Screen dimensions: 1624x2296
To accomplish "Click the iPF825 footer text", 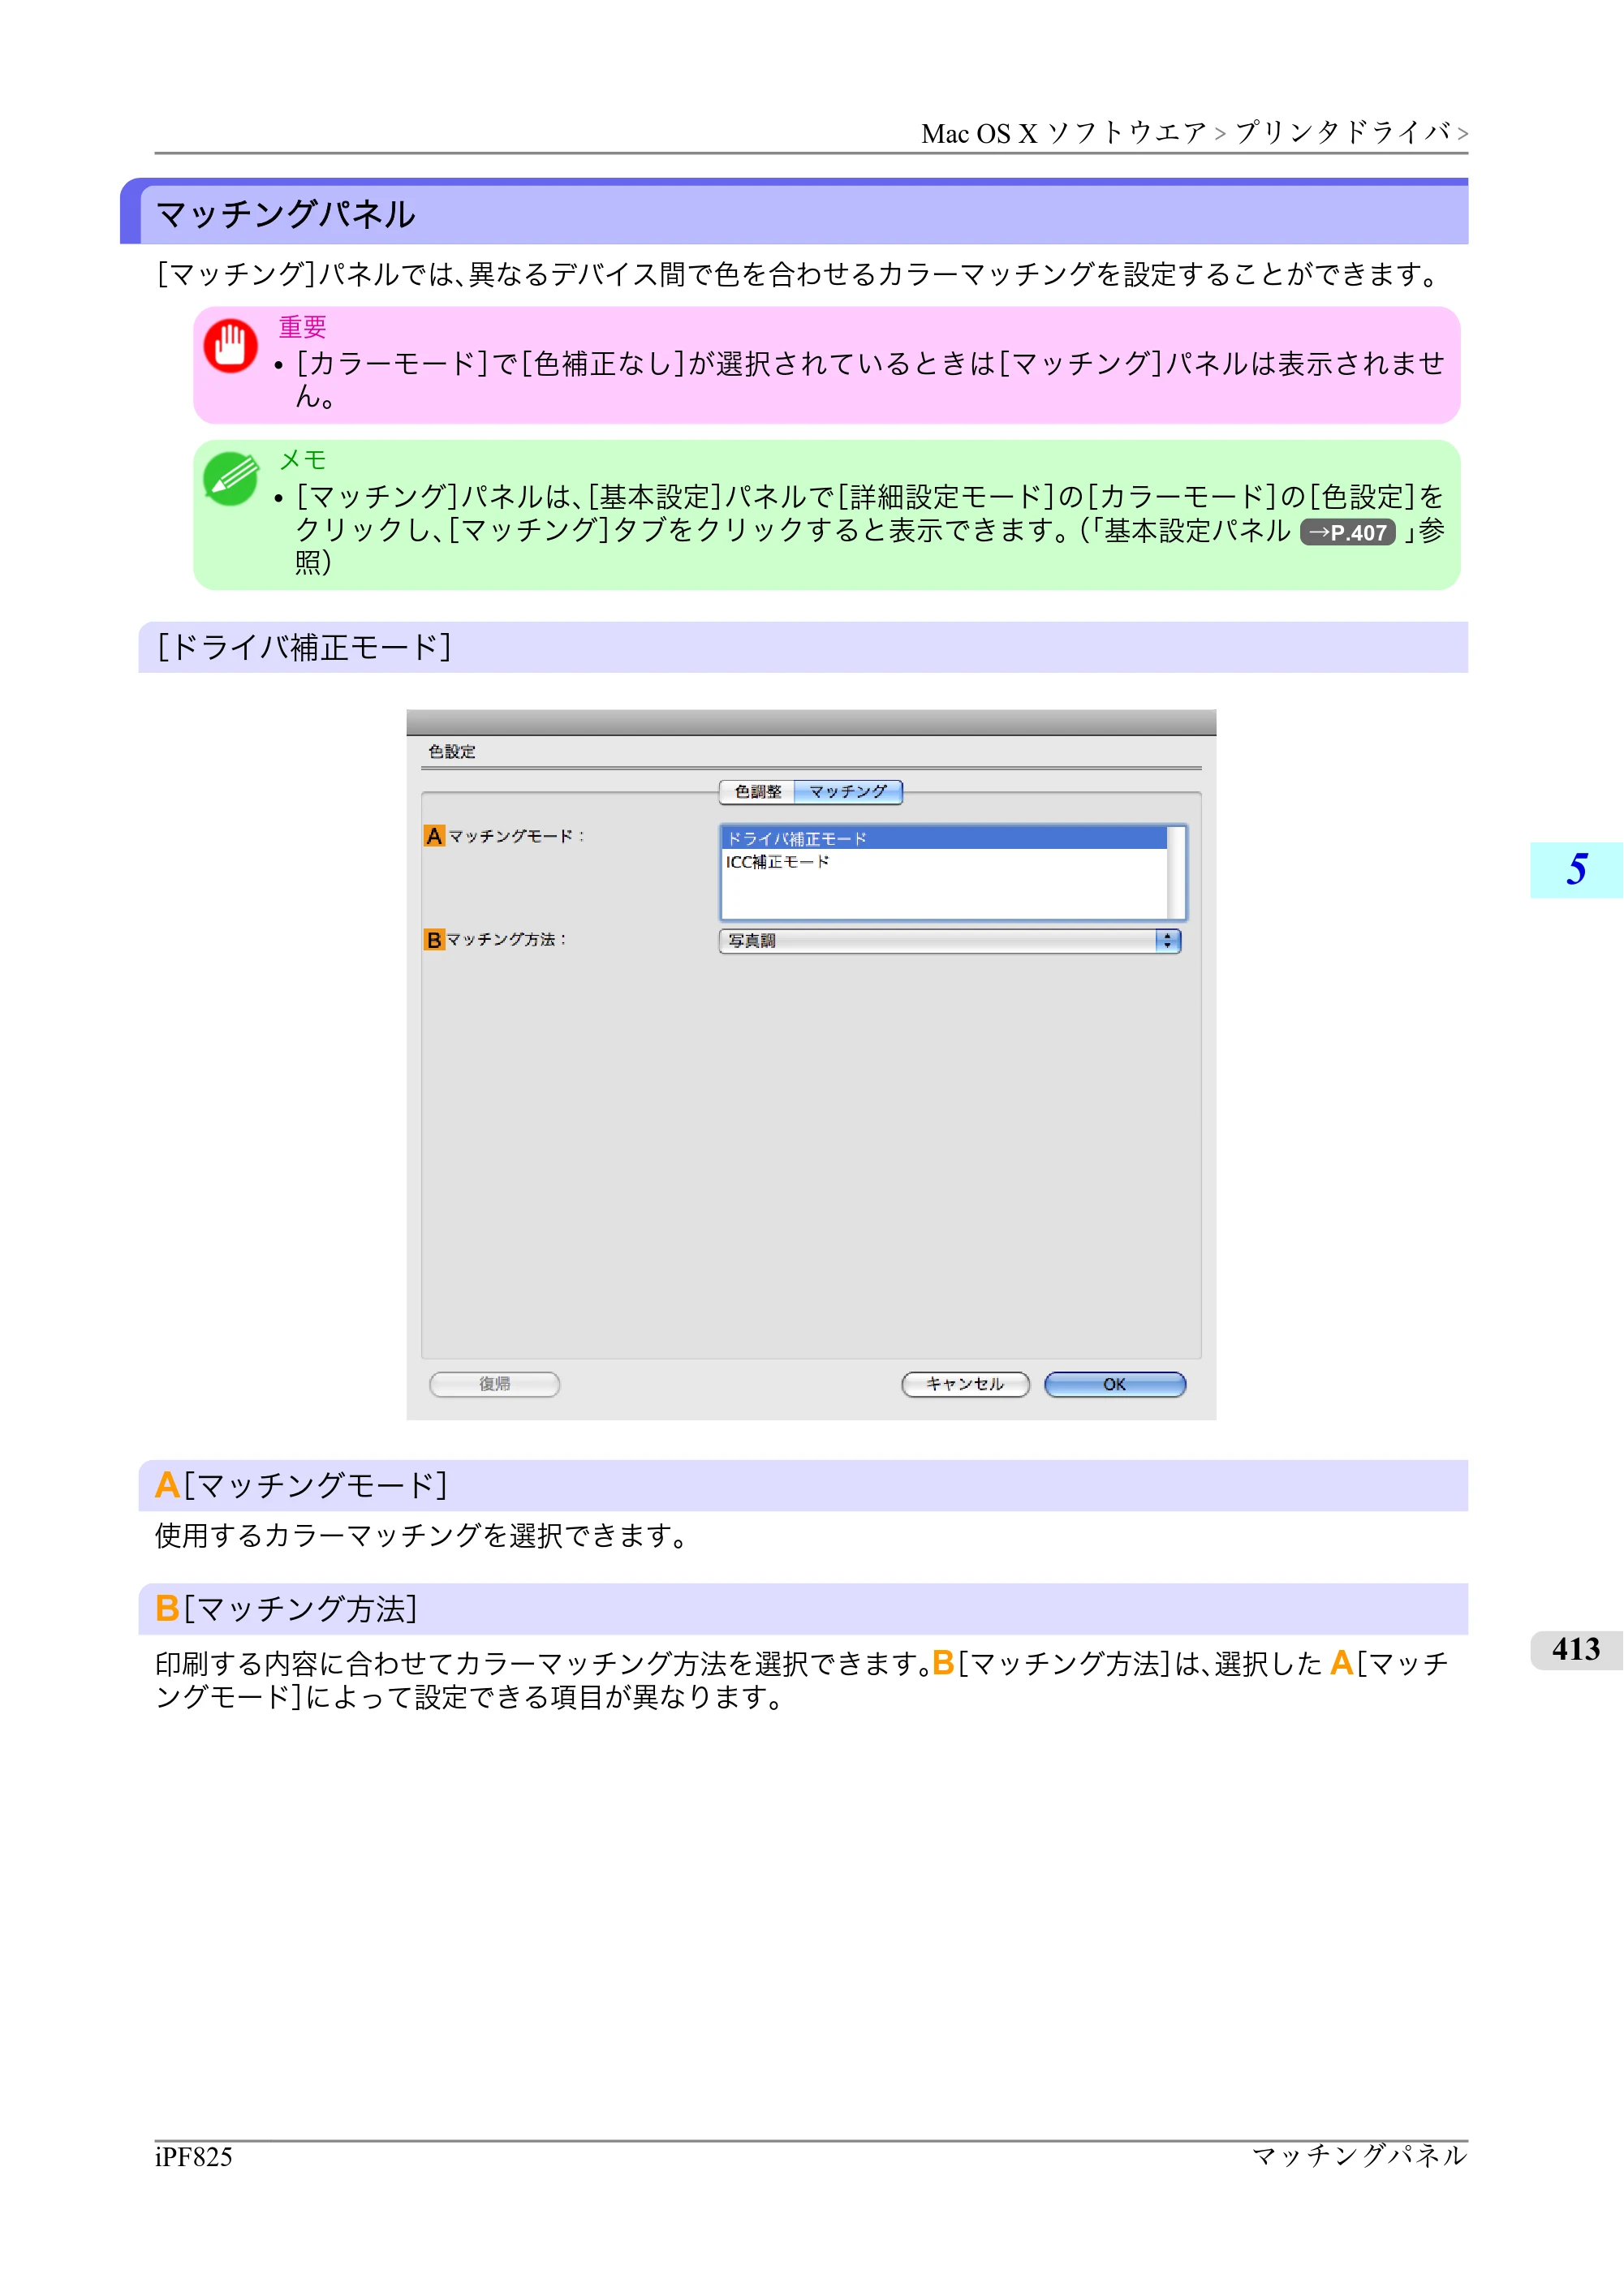I will pos(194,2157).
